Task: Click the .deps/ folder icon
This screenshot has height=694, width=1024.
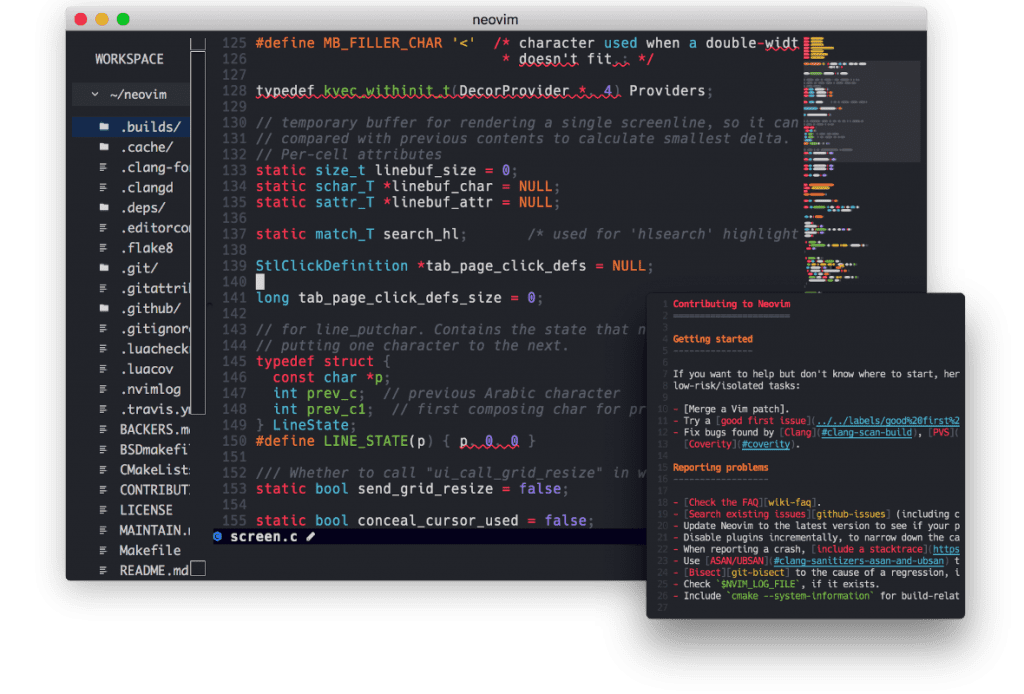Action: point(104,208)
